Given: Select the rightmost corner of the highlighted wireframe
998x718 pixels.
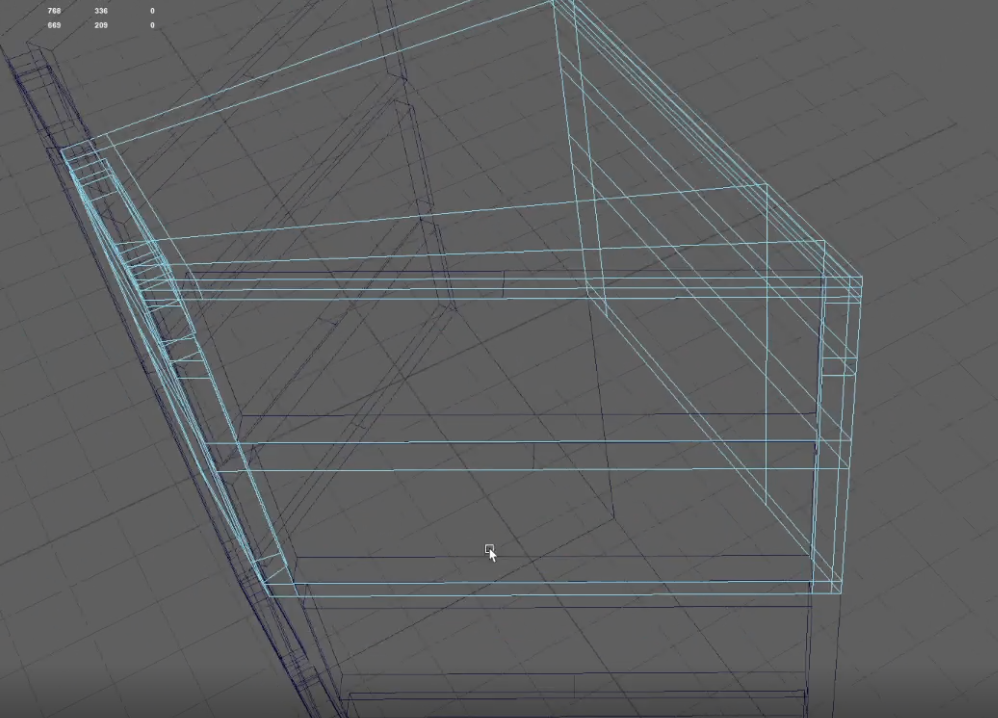Looking at the screenshot, I should point(861,279).
